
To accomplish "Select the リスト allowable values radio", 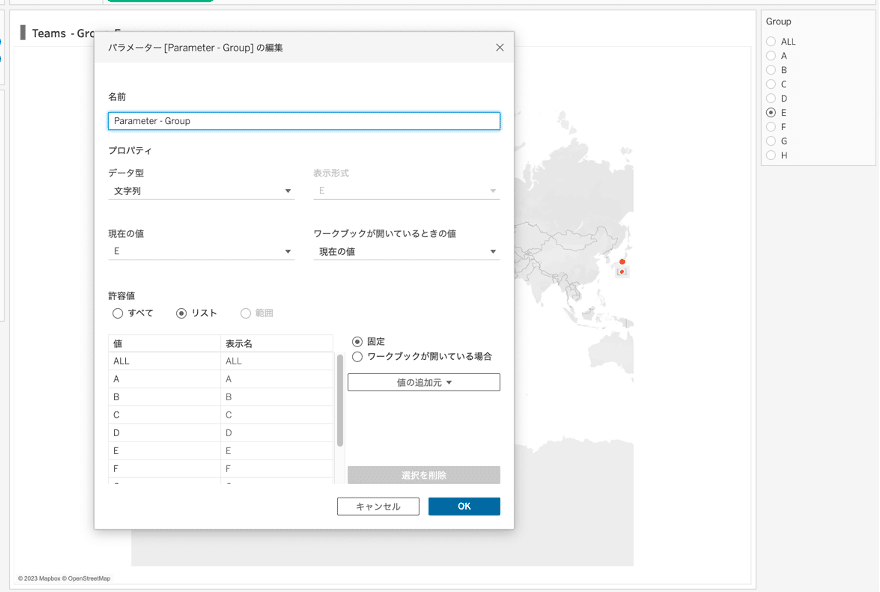I will coord(181,313).
